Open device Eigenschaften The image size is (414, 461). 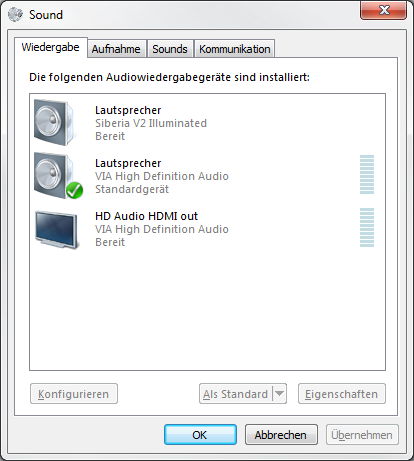click(x=342, y=394)
